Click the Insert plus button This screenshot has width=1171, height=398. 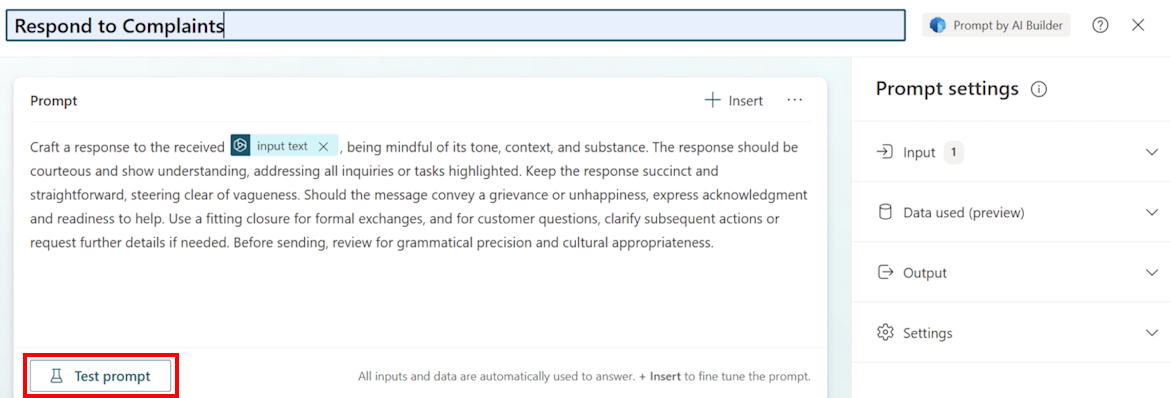(x=734, y=101)
